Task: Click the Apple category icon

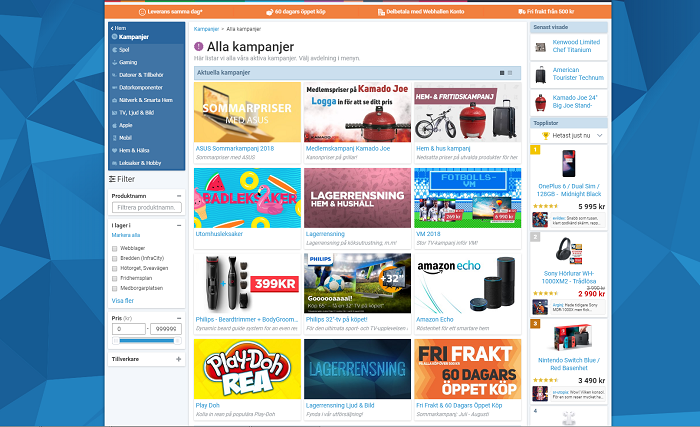Action: [x=113, y=127]
